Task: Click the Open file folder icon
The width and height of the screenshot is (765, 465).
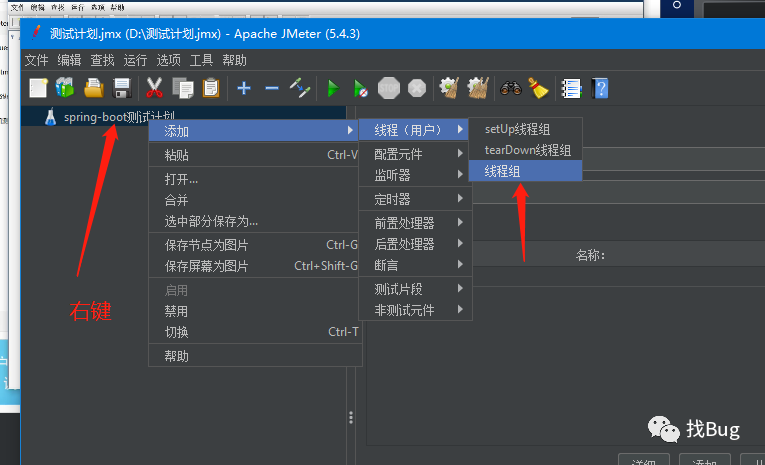Action: tap(94, 89)
